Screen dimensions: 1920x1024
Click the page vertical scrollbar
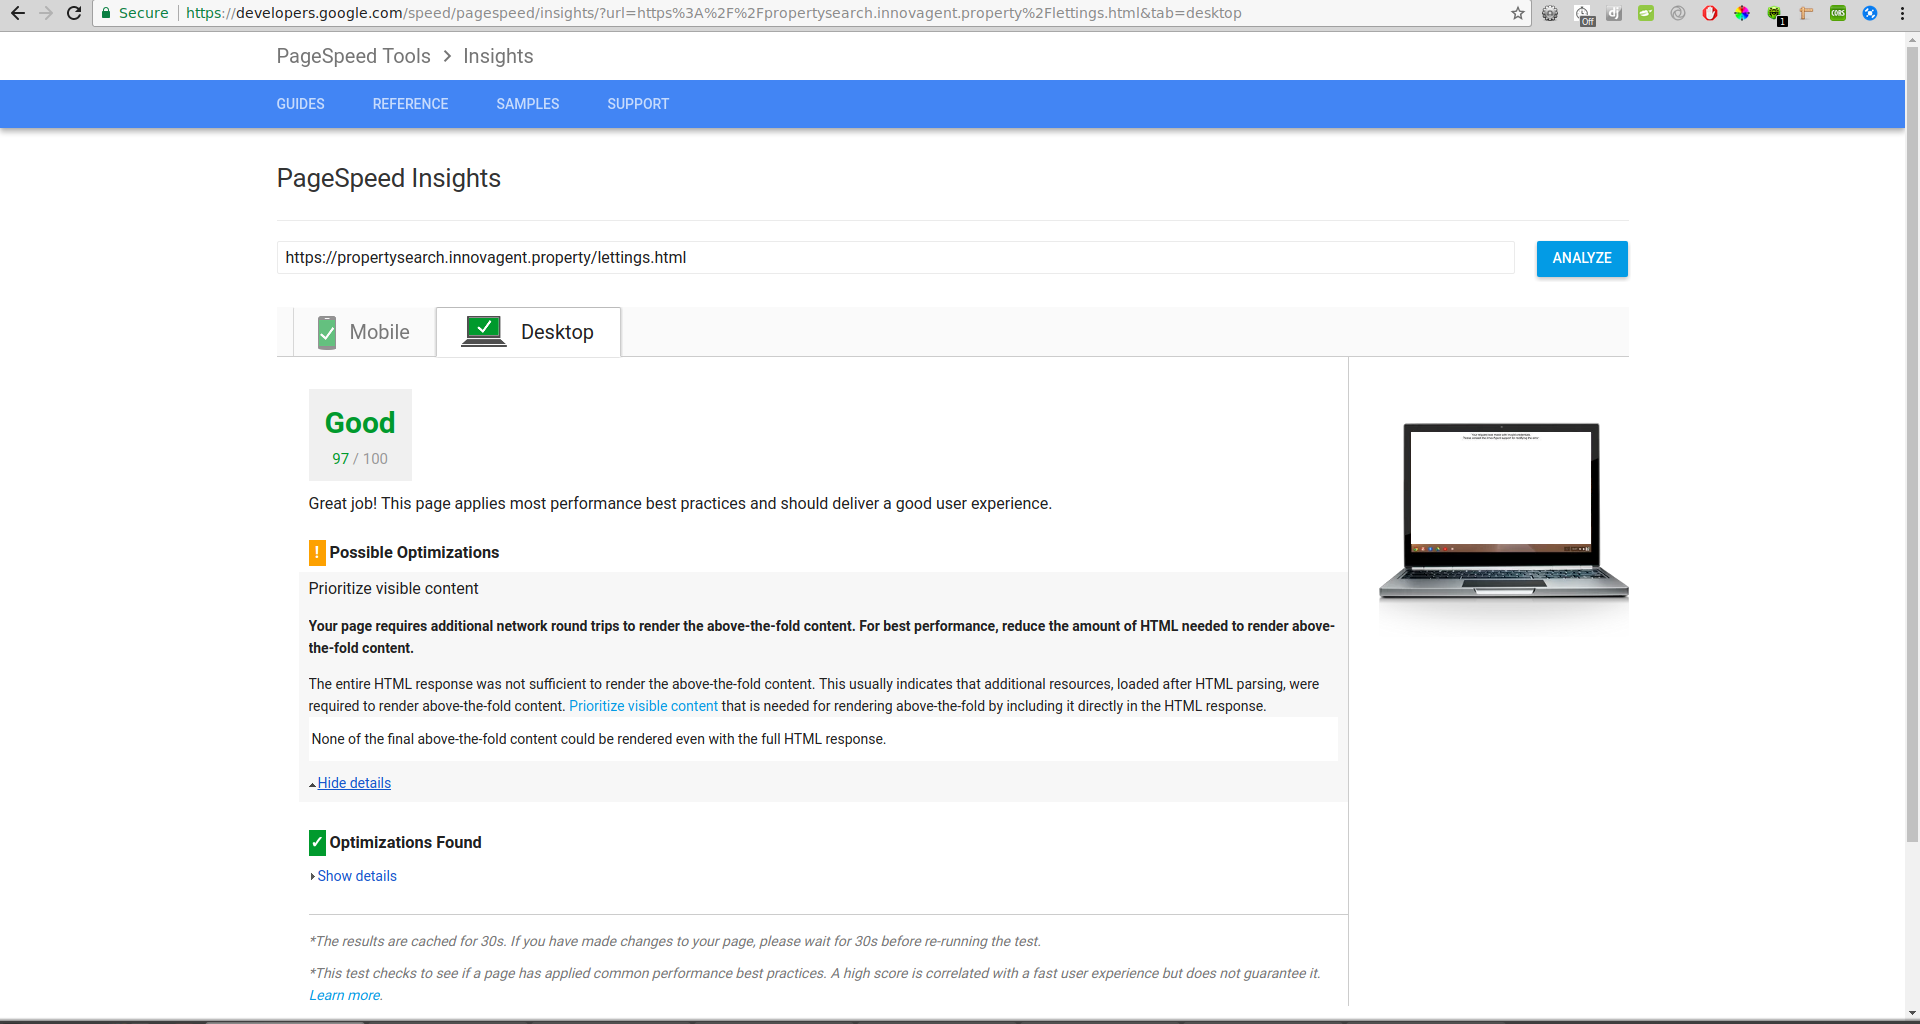tap(1912, 445)
